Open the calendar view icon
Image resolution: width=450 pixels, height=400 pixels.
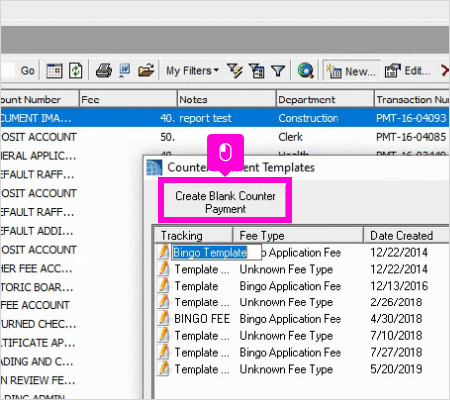pyautogui.click(x=54, y=71)
